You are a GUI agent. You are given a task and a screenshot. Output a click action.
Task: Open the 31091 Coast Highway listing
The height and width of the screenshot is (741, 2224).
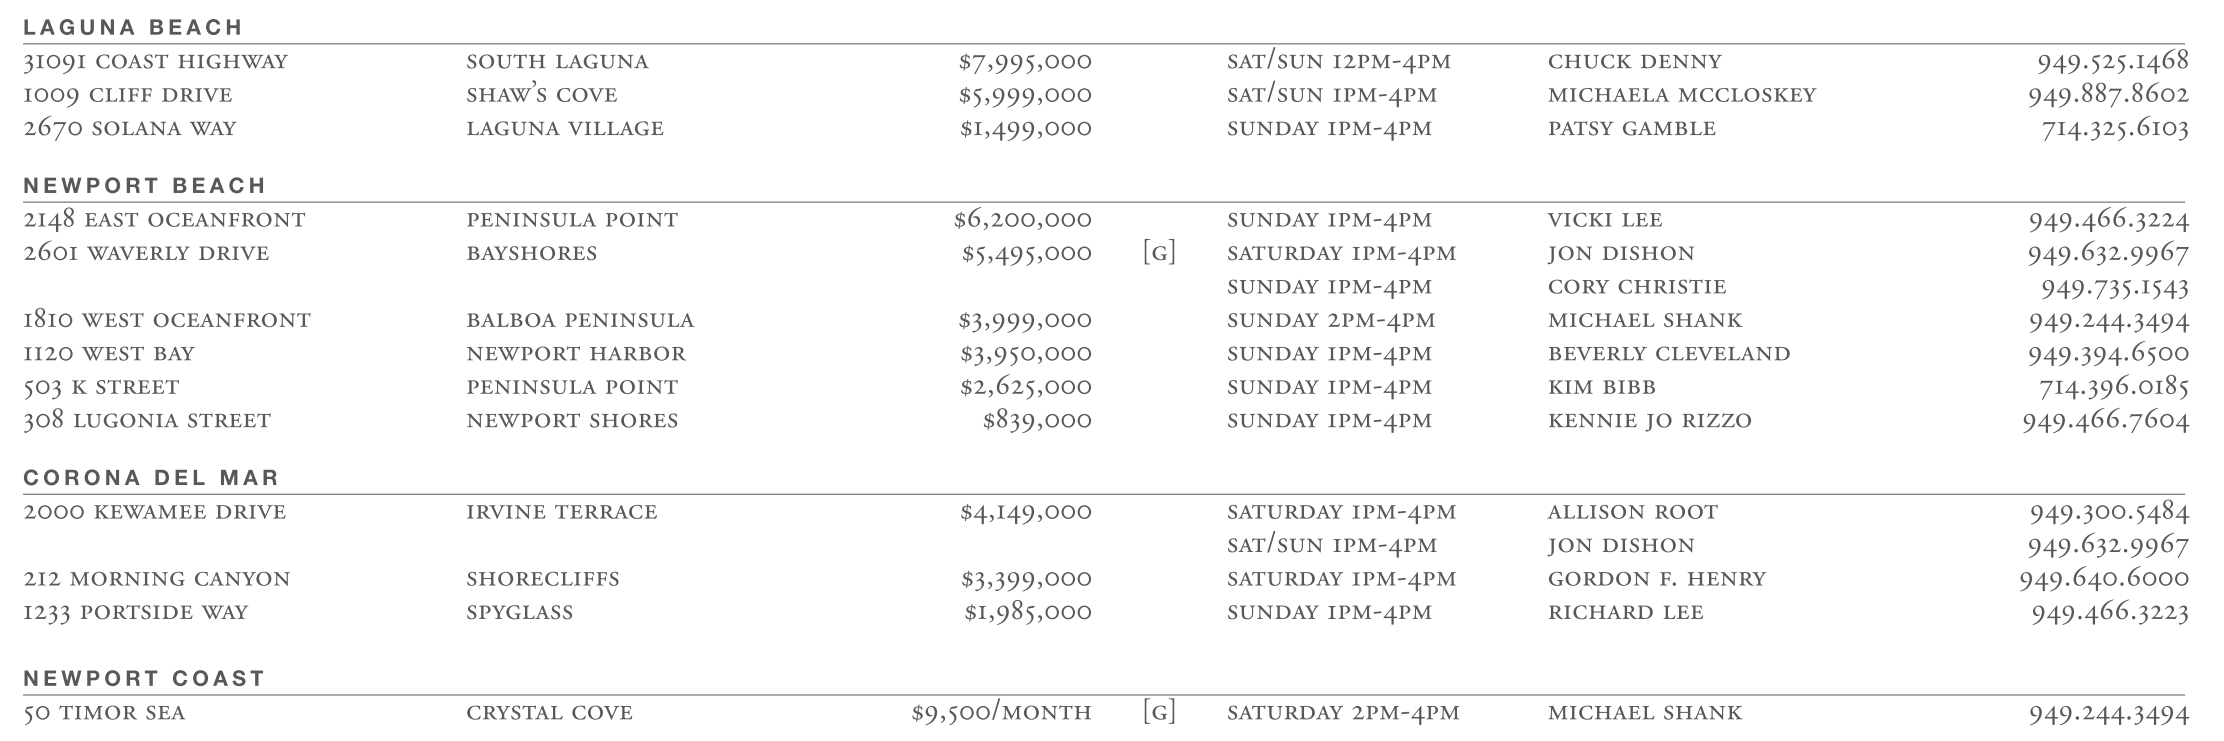(155, 62)
